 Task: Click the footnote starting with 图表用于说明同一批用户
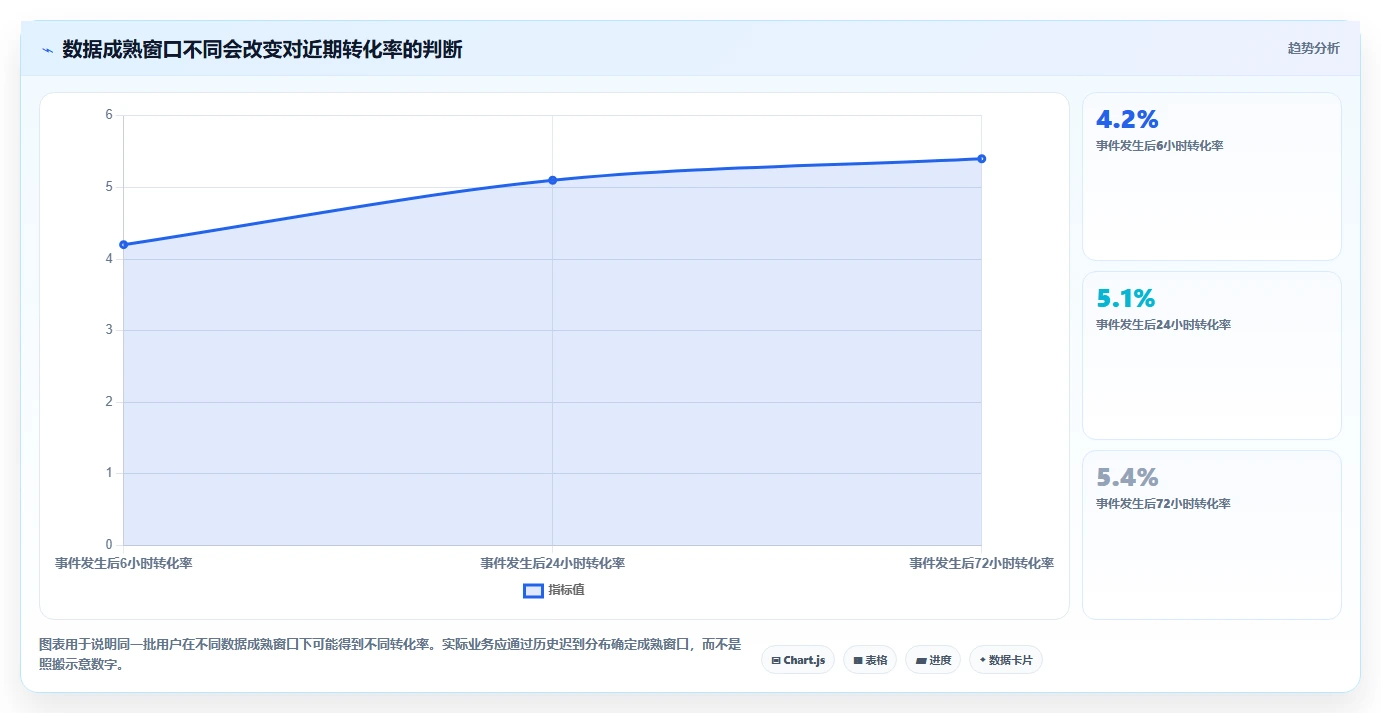[390, 655]
